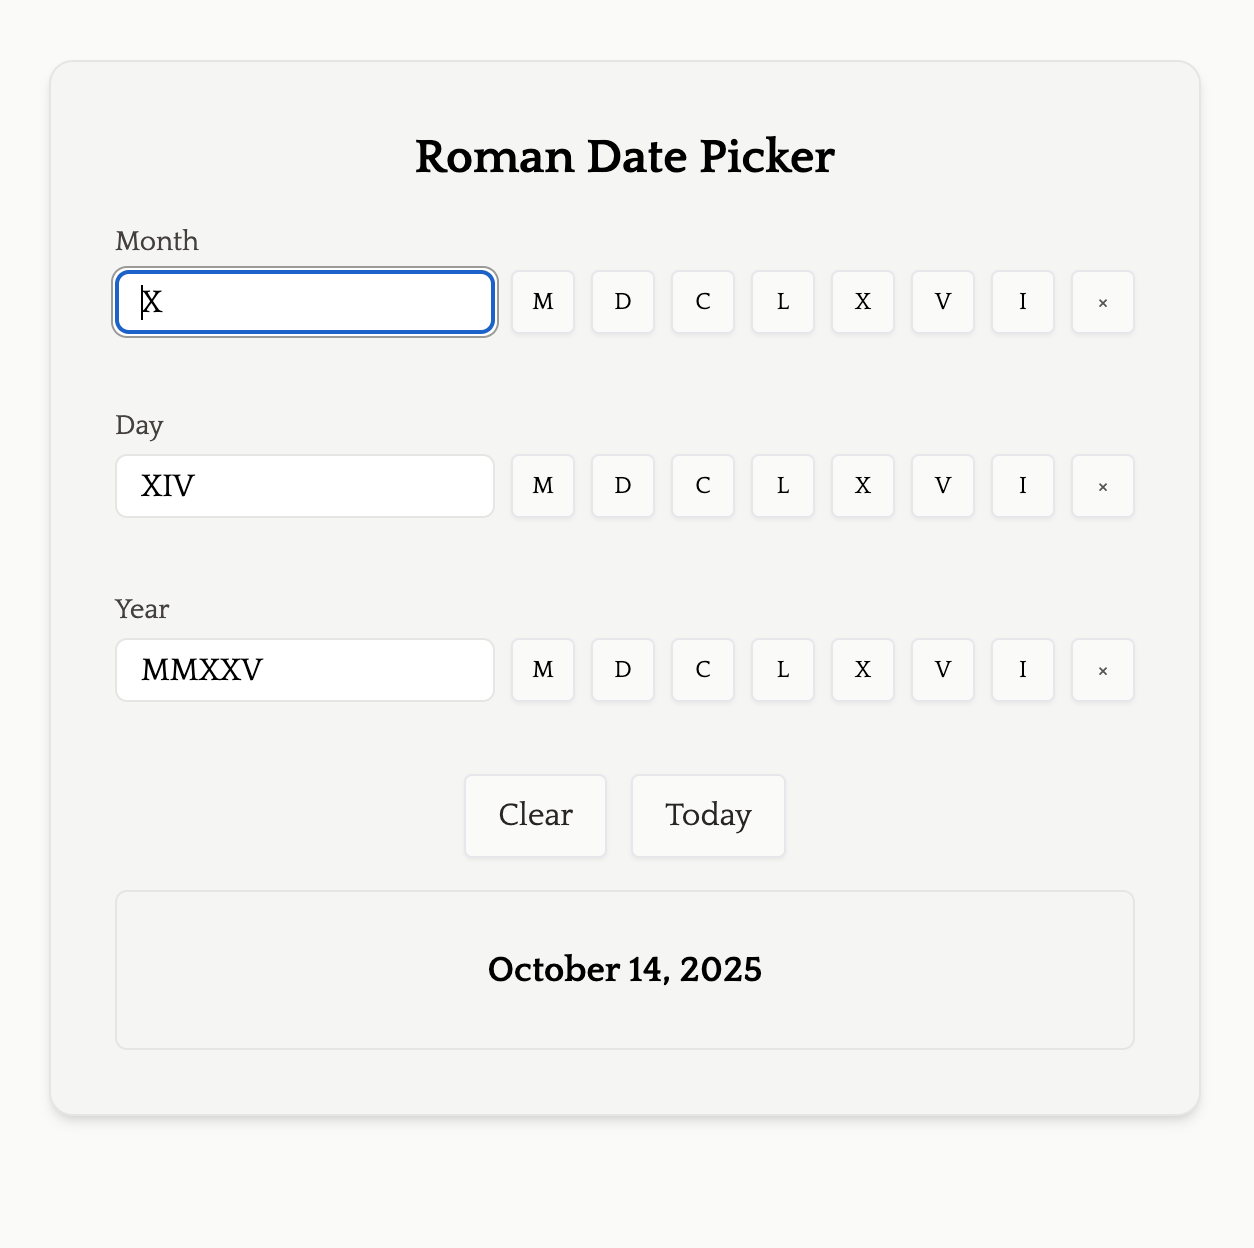Image resolution: width=1254 pixels, height=1248 pixels.
Task: Click the × backspace button in Year row
Action: [1102, 670]
